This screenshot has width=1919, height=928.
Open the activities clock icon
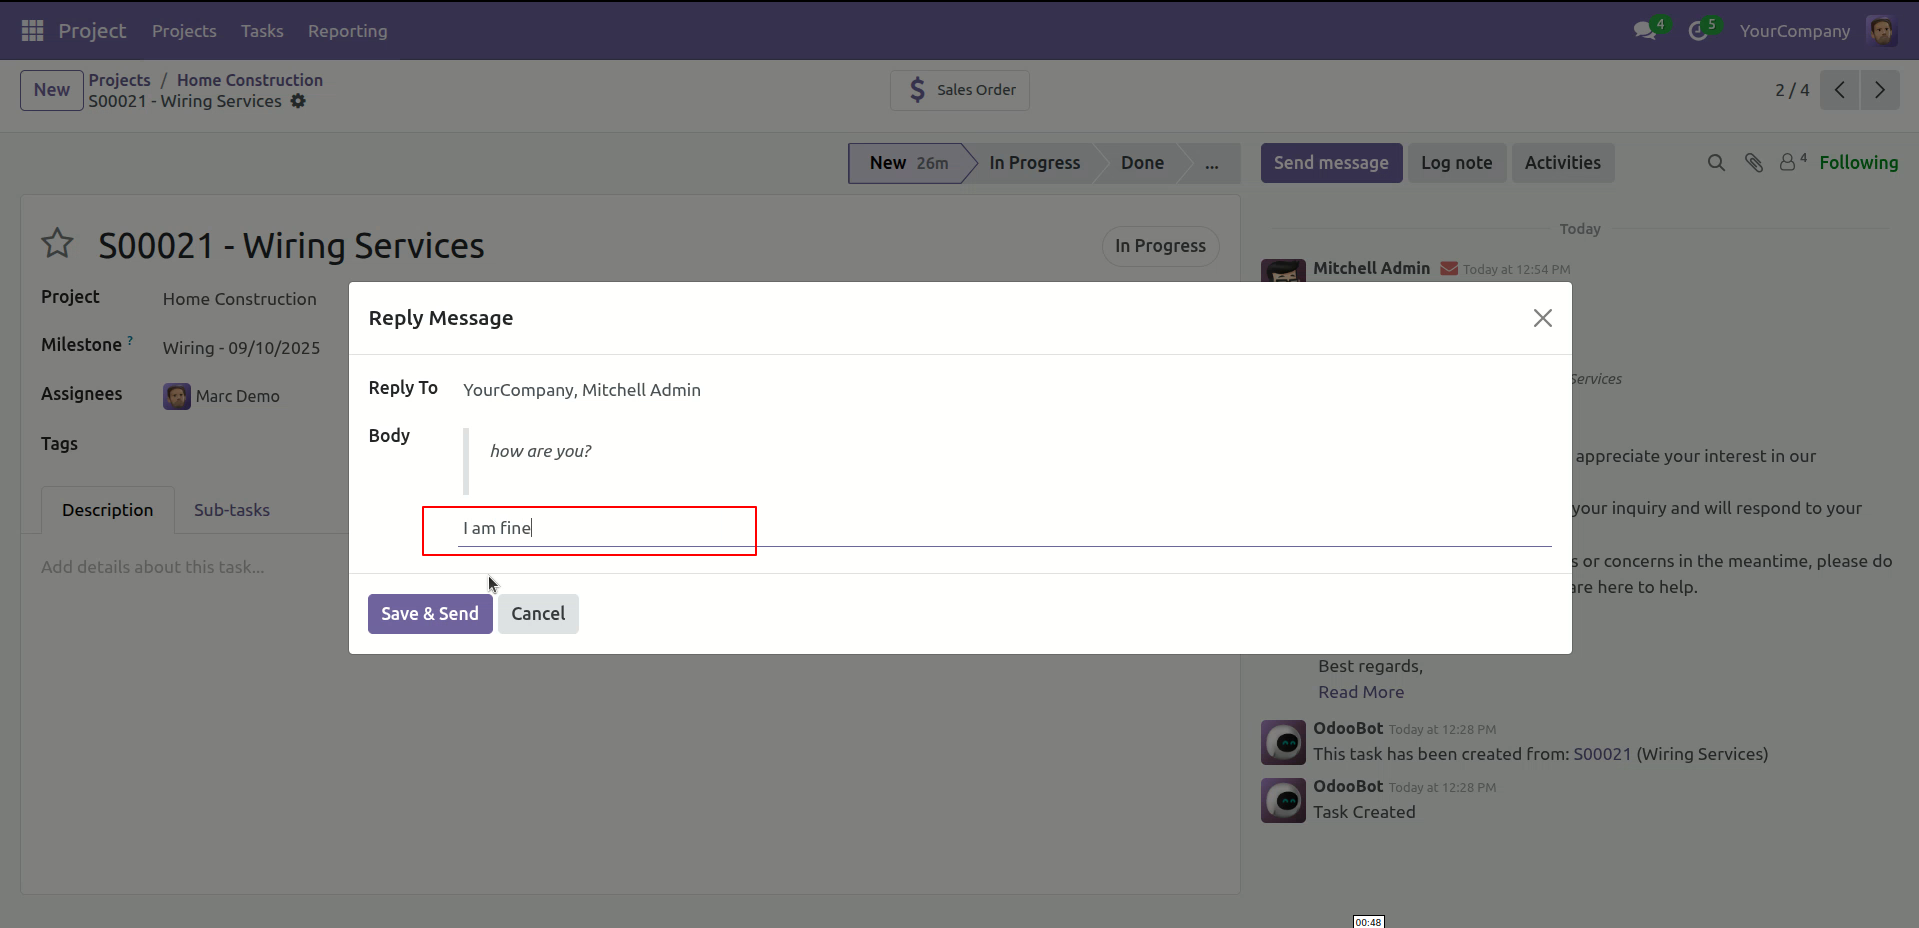pyautogui.click(x=1698, y=31)
